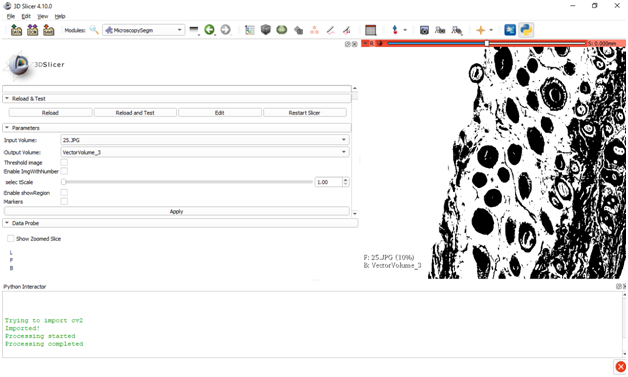The height and width of the screenshot is (377, 628).
Task: Toggle the Show Zoomed Slice checkbox
Action: coord(11,239)
